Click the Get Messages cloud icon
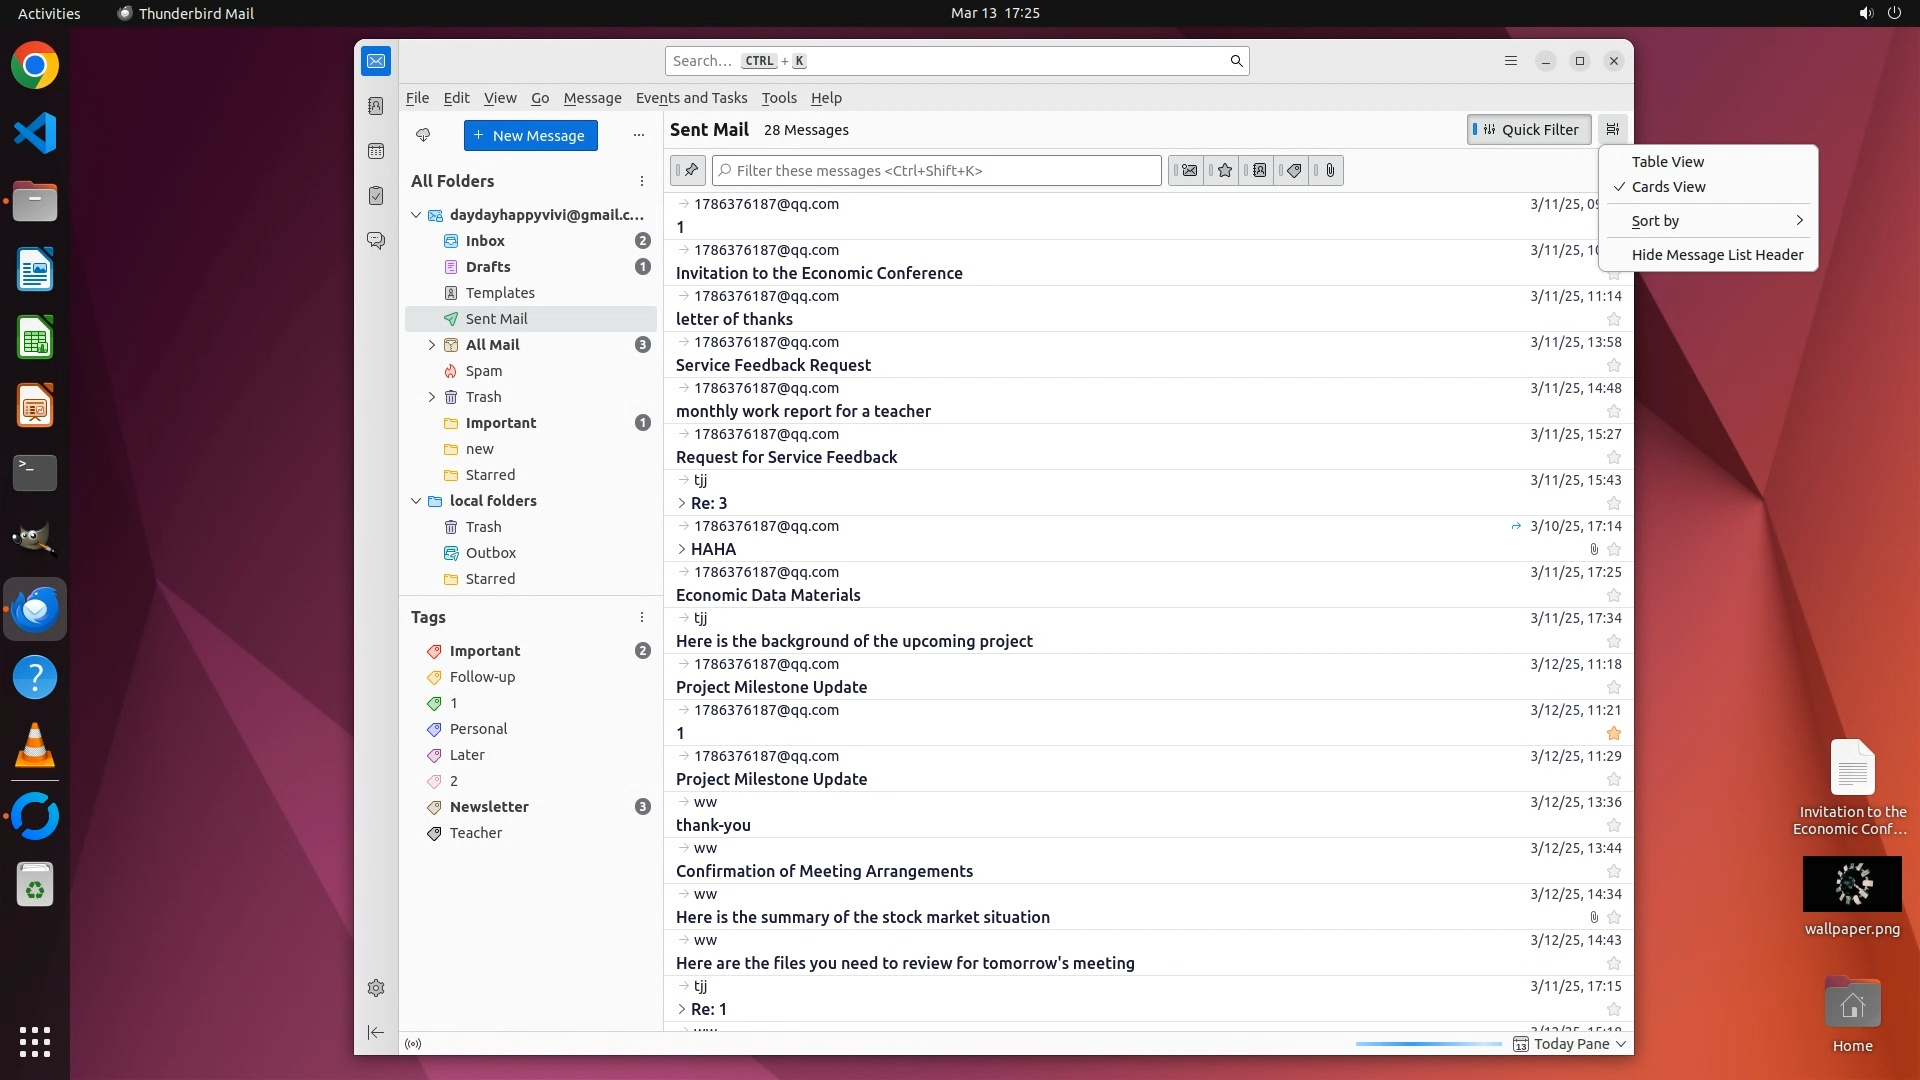Image resolution: width=1920 pixels, height=1080 pixels. [423, 135]
